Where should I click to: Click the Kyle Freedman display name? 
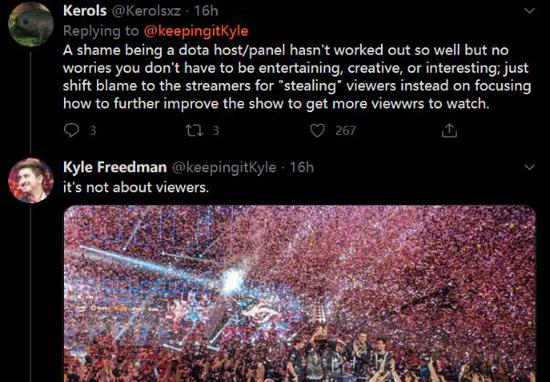115,167
